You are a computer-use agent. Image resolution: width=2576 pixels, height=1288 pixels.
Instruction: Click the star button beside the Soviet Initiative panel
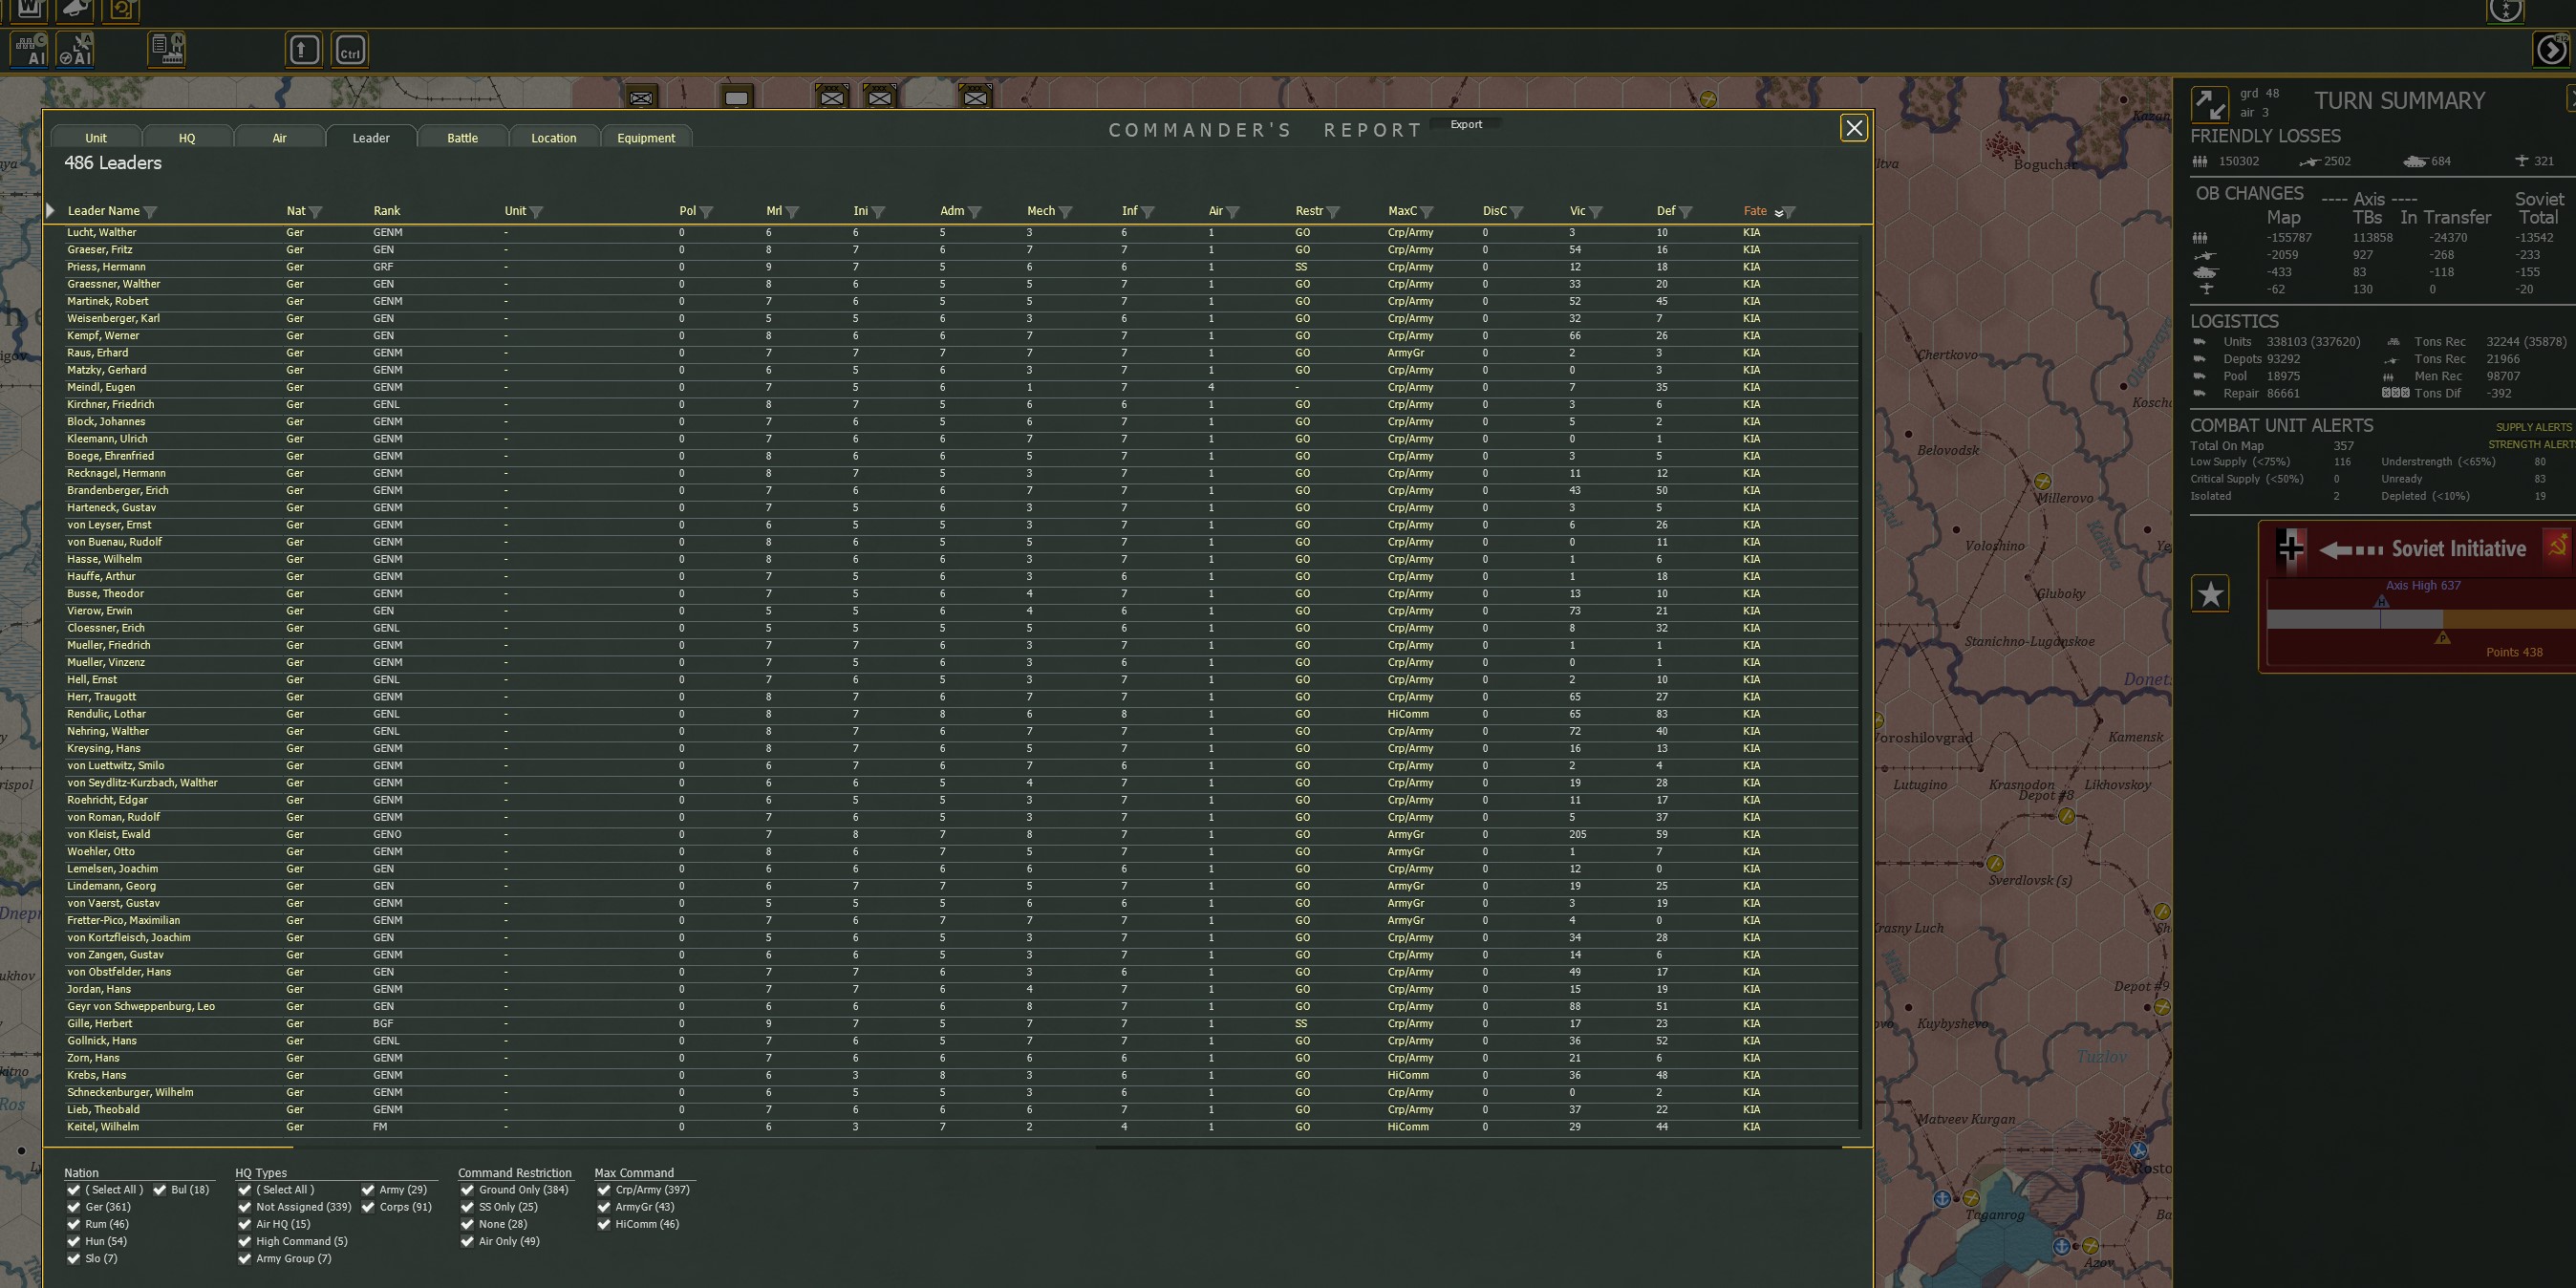click(x=2210, y=595)
